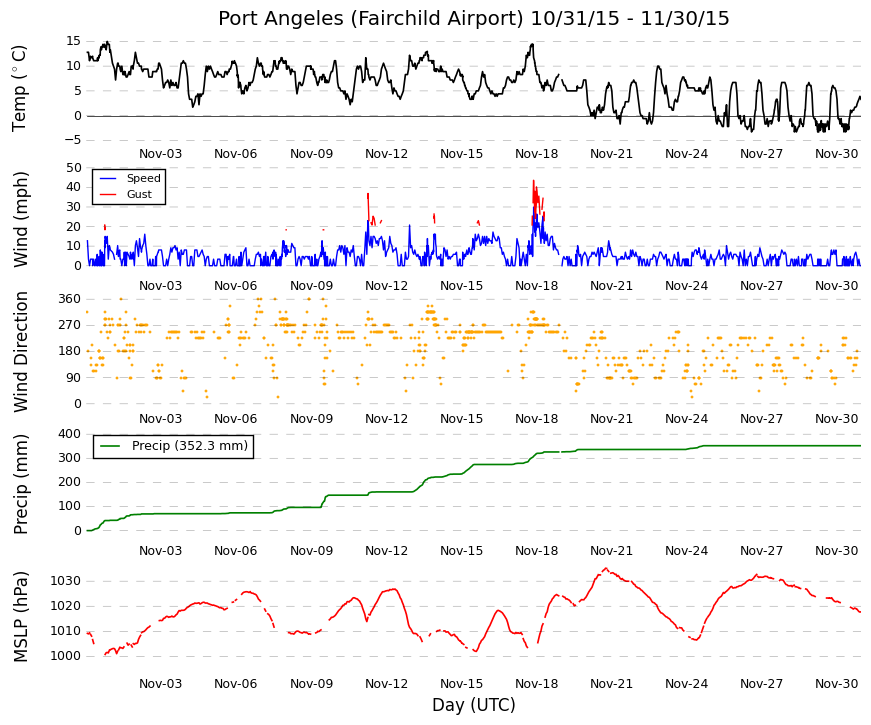Click Nov-12 label under the Wind speed plot

pos(386,286)
